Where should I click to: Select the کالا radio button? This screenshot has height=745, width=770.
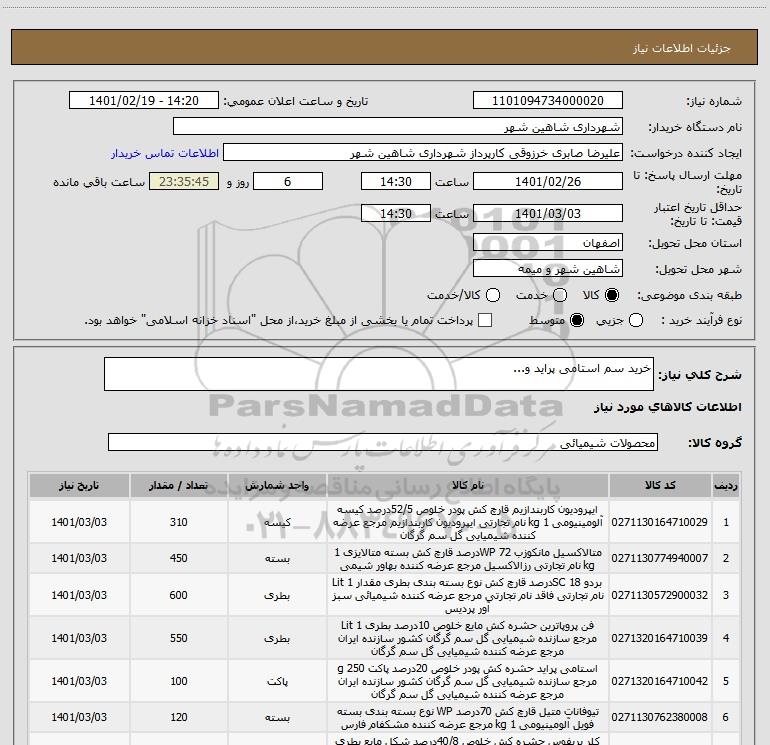612,295
